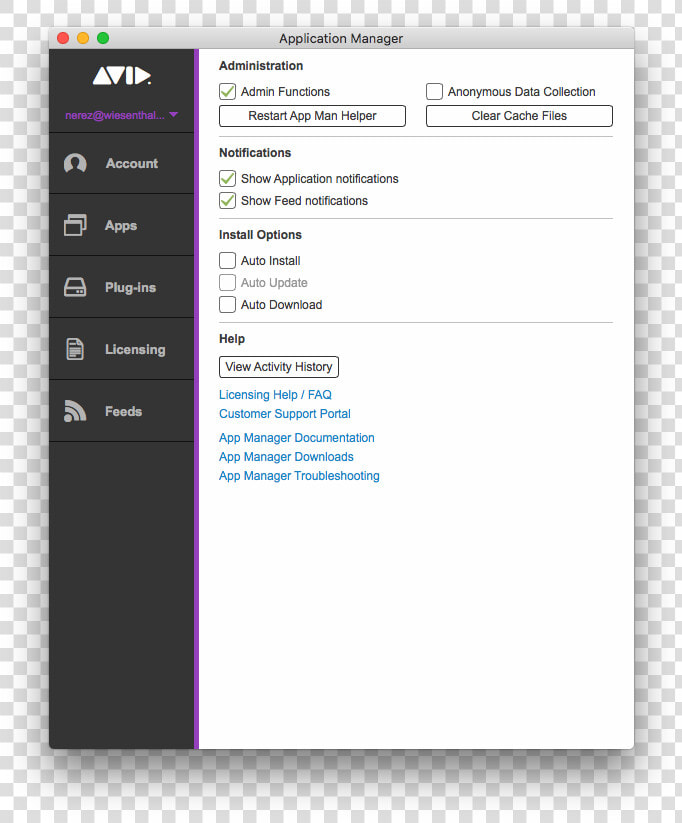Toggle the greyed-out Auto Update checkbox

click(227, 282)
